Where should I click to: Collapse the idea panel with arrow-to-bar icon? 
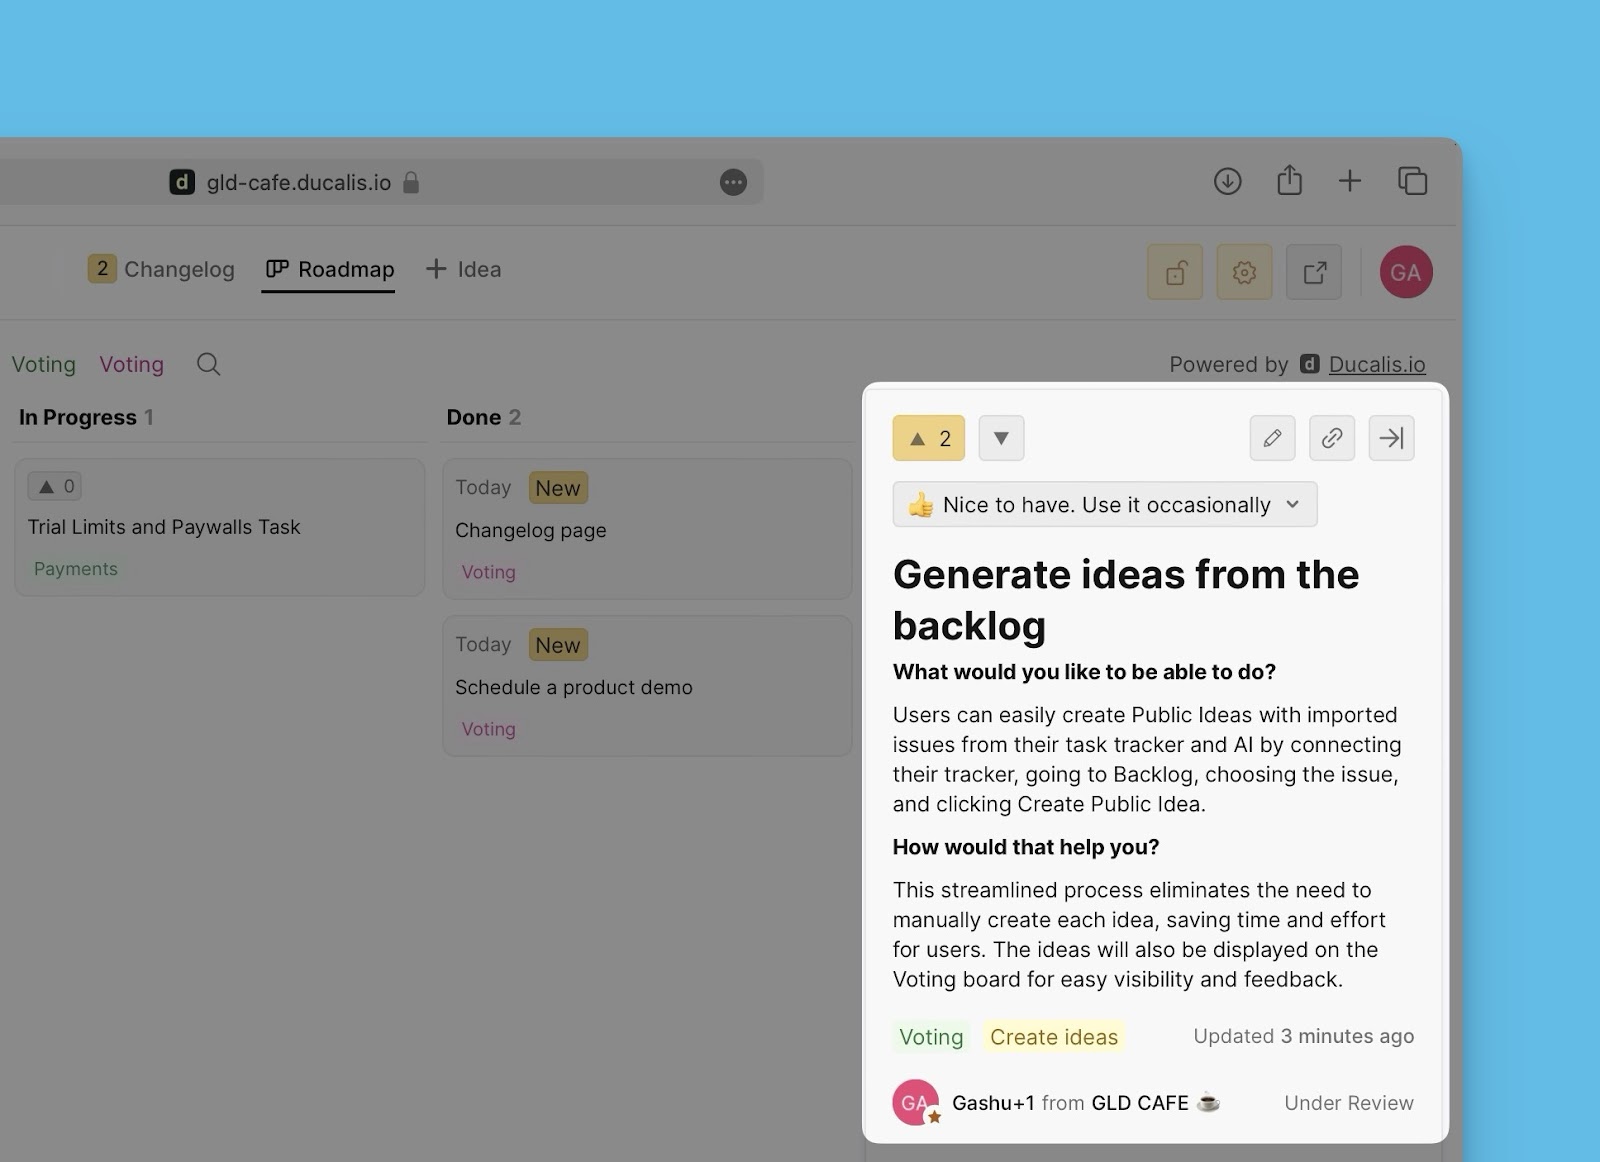tap(1391, 438)
